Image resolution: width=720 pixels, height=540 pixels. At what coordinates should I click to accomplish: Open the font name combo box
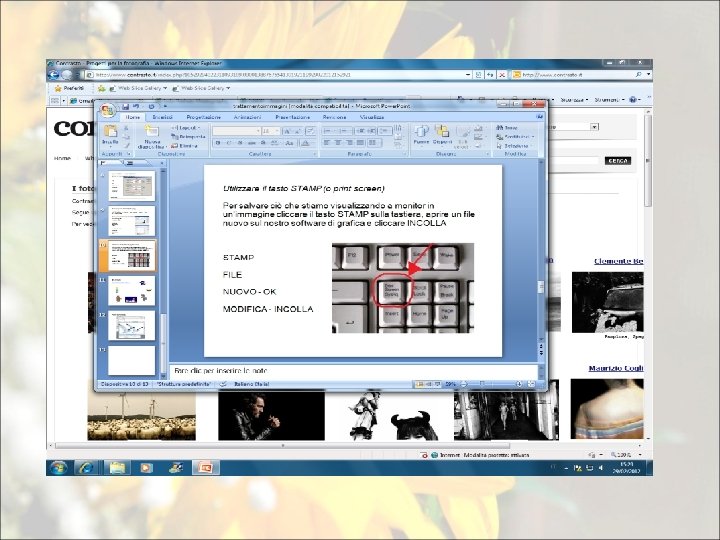coord(236,131)
